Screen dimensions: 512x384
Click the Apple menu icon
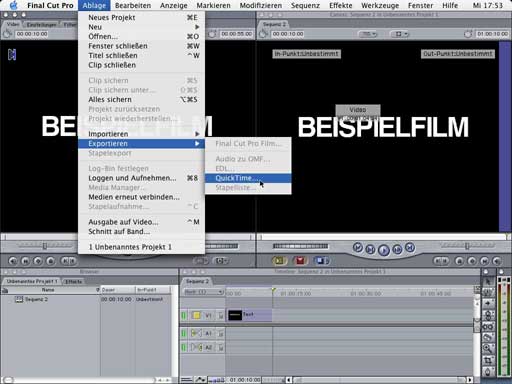pyautogui.click(x=14, y=5)
